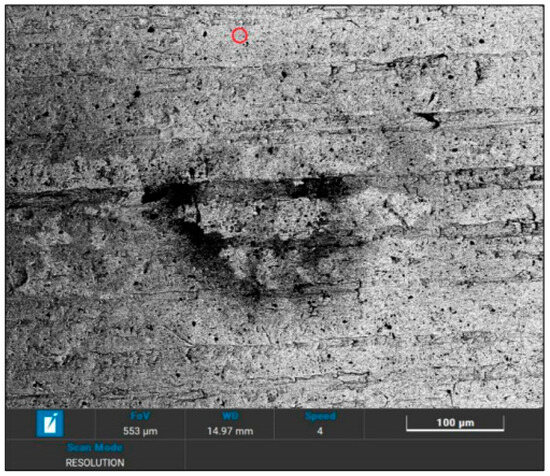Select the WD label in the info bar

pyautogui.click(x=230, y=416)
